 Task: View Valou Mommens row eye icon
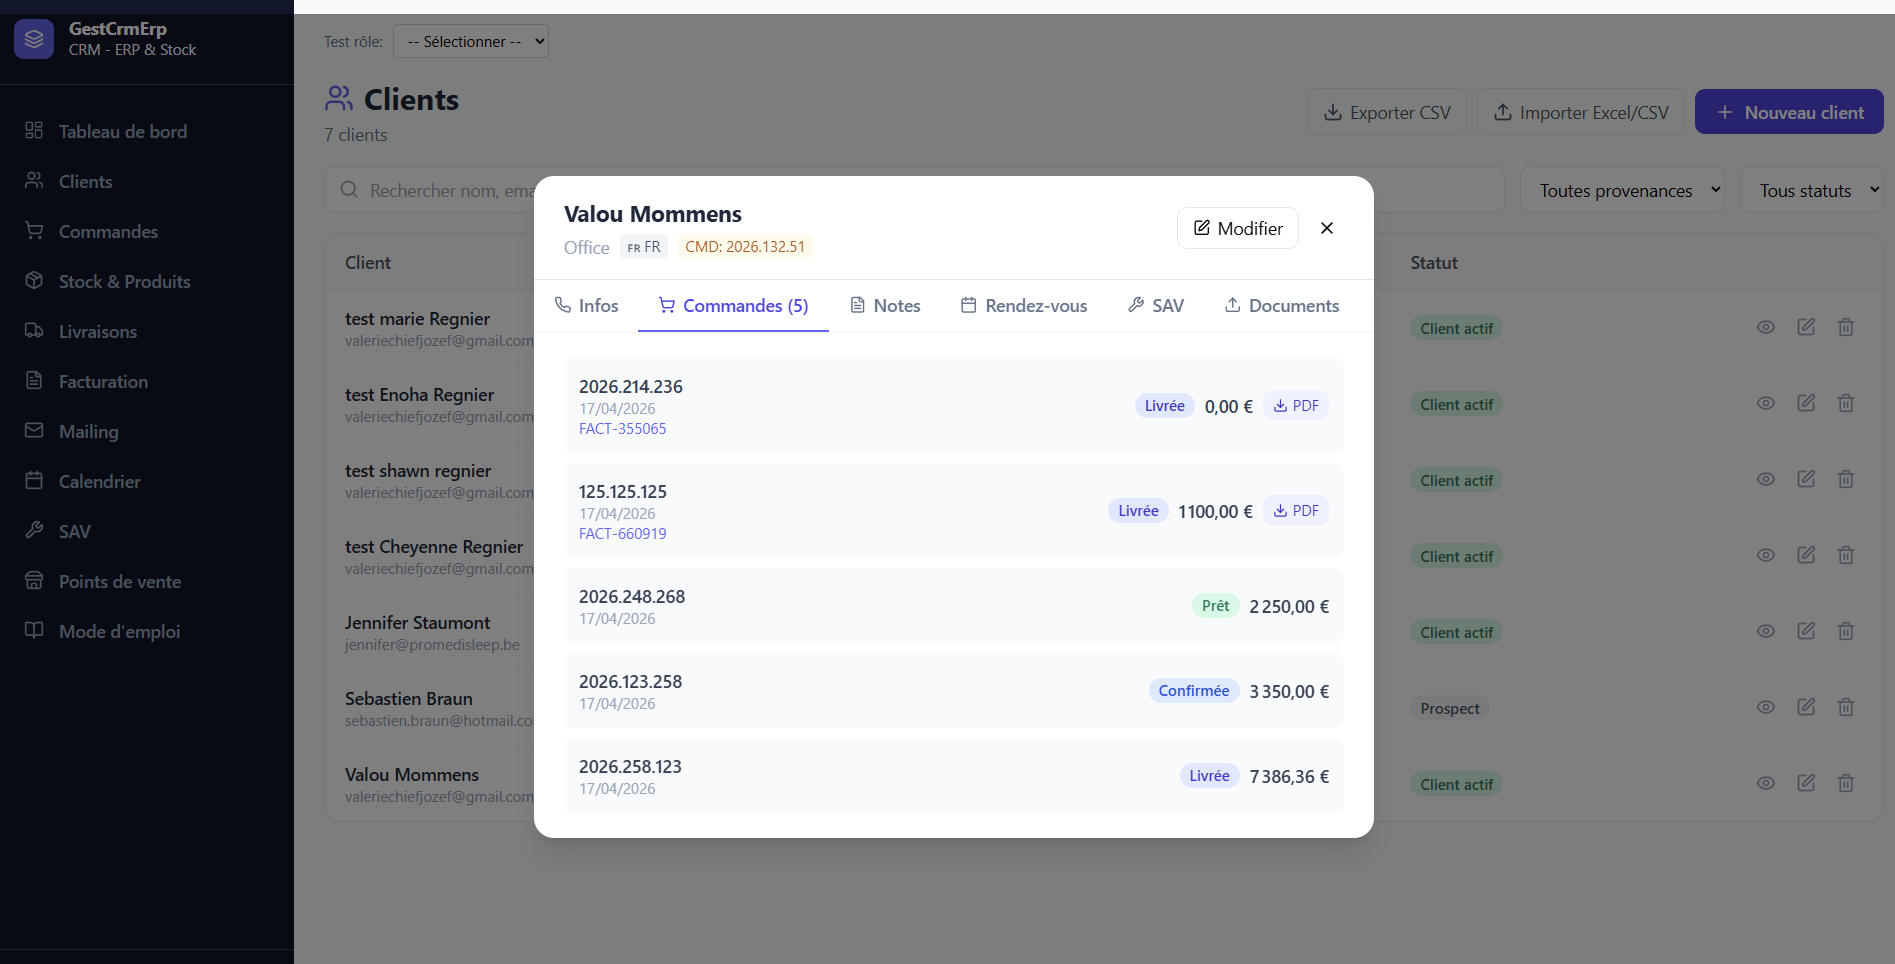1766,783
